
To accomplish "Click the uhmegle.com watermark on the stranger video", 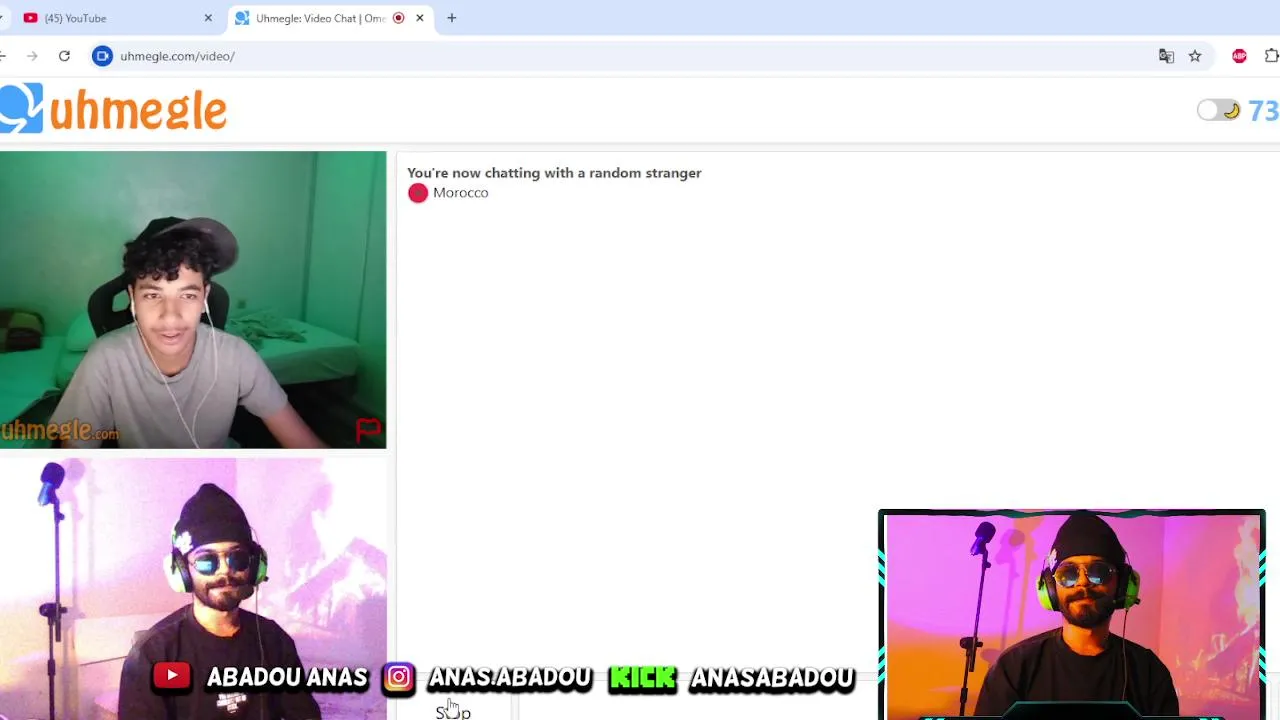I will click(60, 431).
